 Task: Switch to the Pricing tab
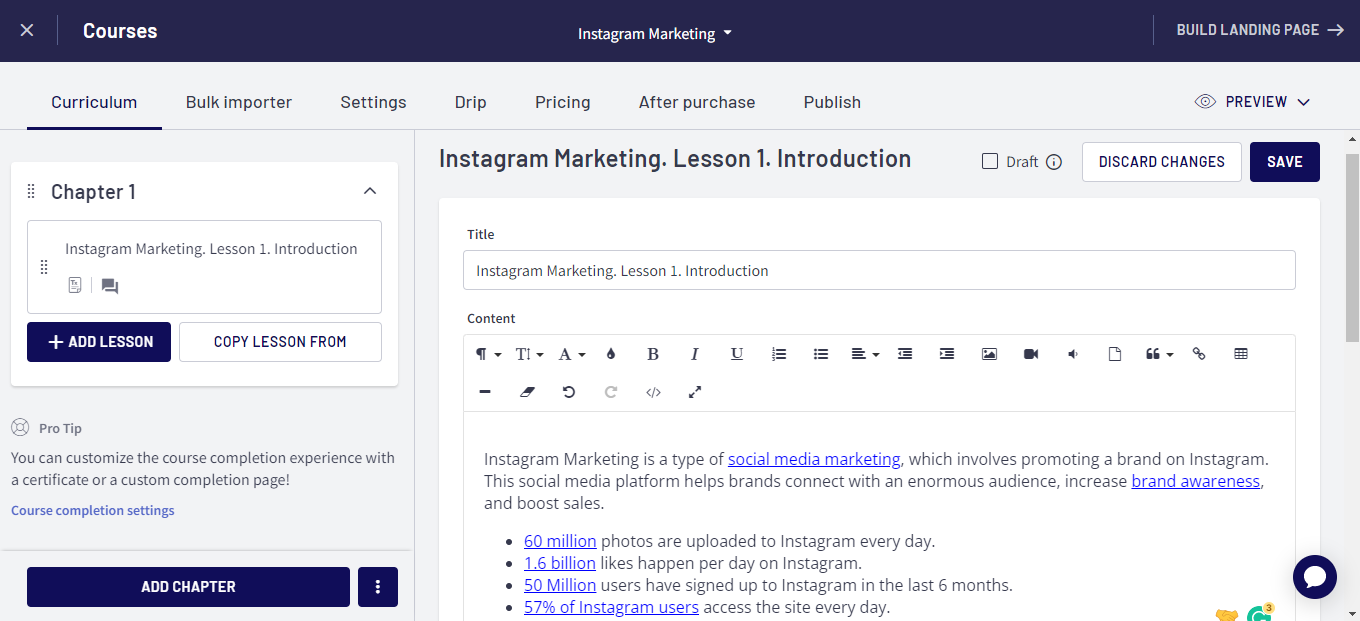pyautogui.click(x=562, y=102)
